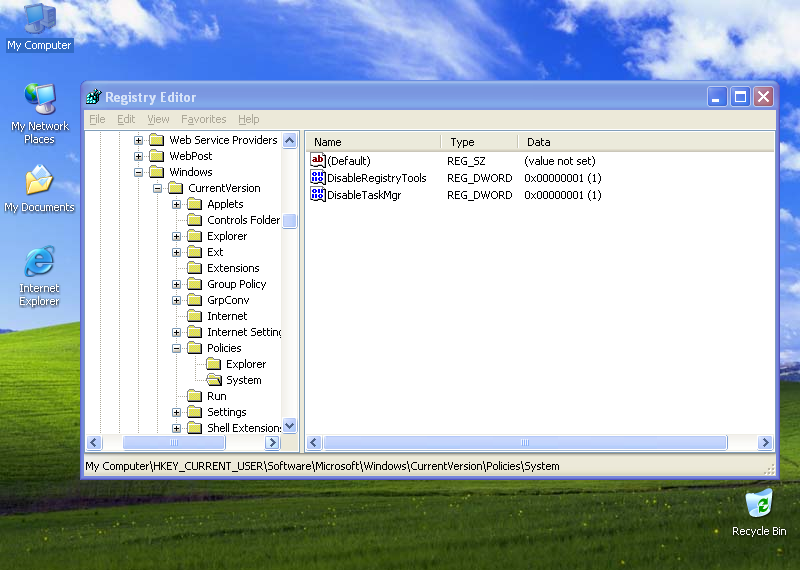This screenshot has height=570, width=800.
Task: Collapse the CurrentVersion key
Action: click(157, 188)
